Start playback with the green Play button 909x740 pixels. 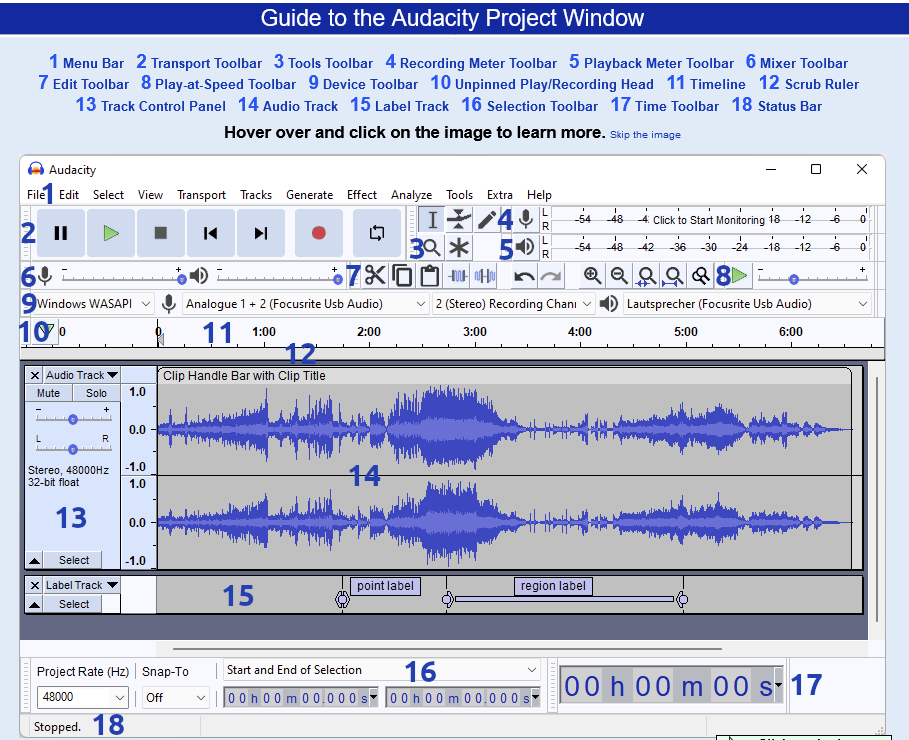pos(111,233)
